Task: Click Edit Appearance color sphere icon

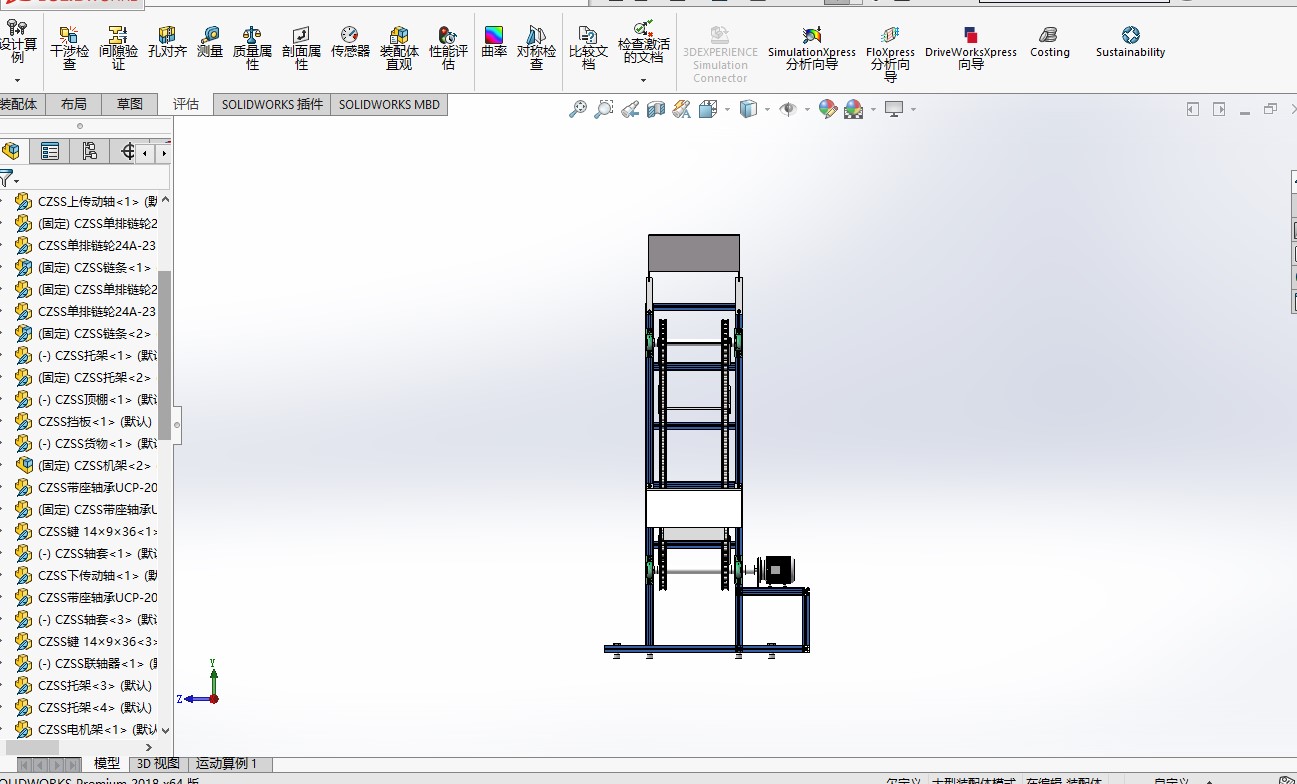Action: [828, 109]
